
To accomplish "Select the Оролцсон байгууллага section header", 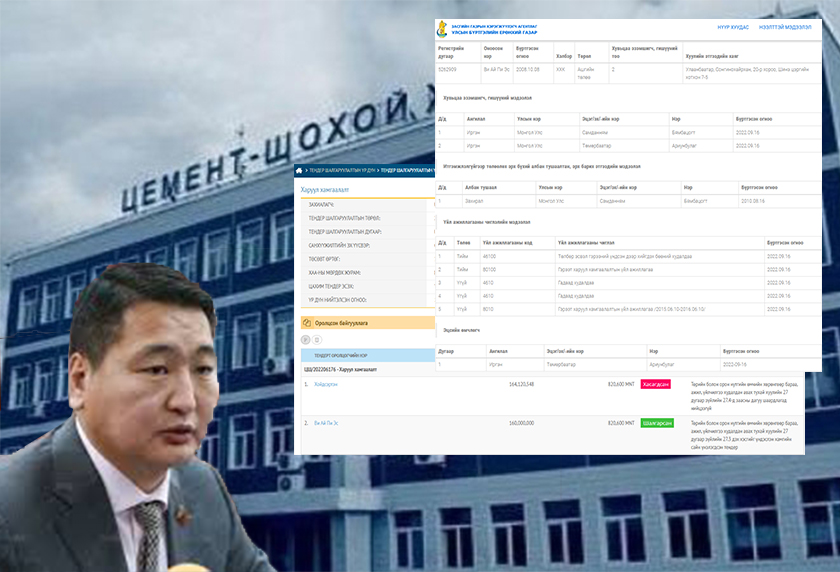I will click(368, 323).
